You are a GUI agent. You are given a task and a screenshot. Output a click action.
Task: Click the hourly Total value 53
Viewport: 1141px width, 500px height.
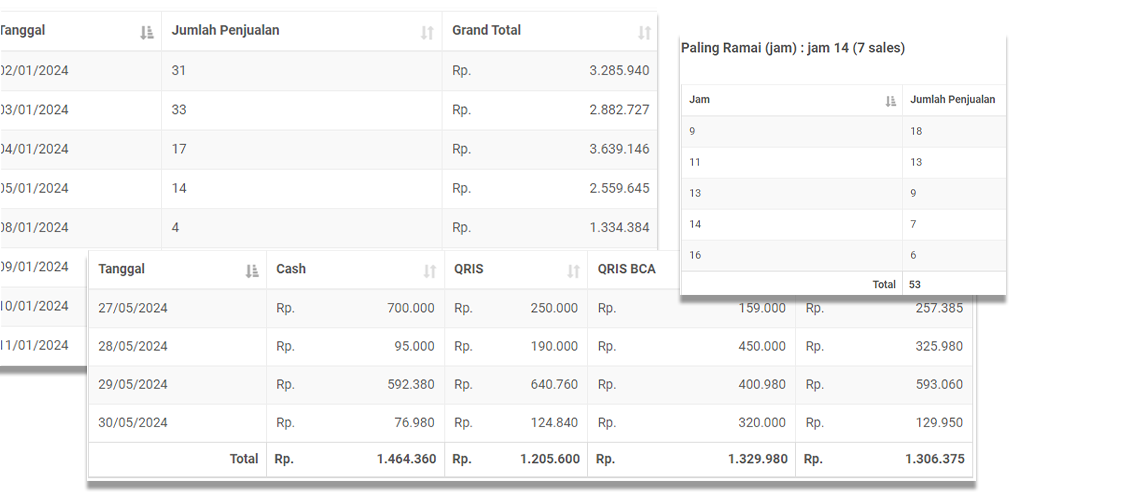coord(915,285)
